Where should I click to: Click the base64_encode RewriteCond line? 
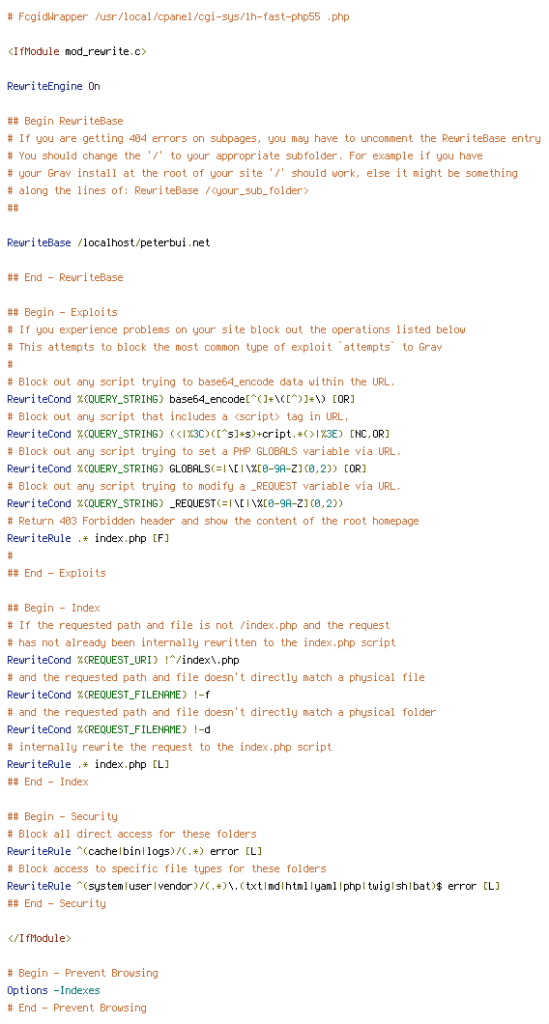[181, 399]
